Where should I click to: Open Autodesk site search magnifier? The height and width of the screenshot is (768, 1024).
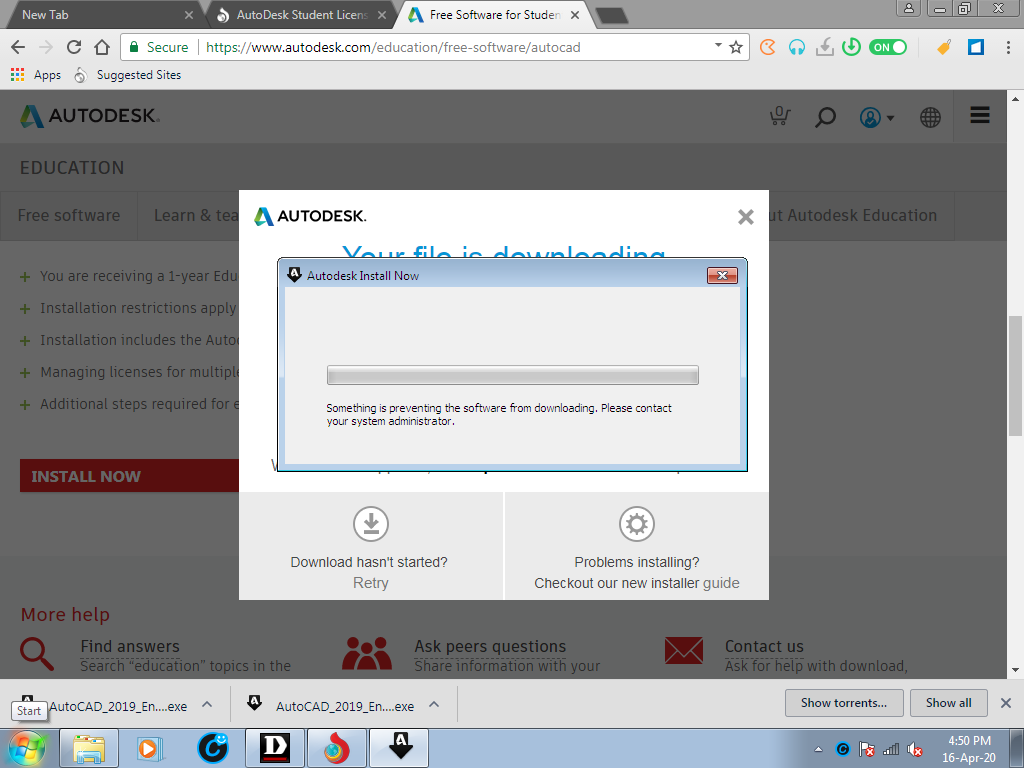825,117
